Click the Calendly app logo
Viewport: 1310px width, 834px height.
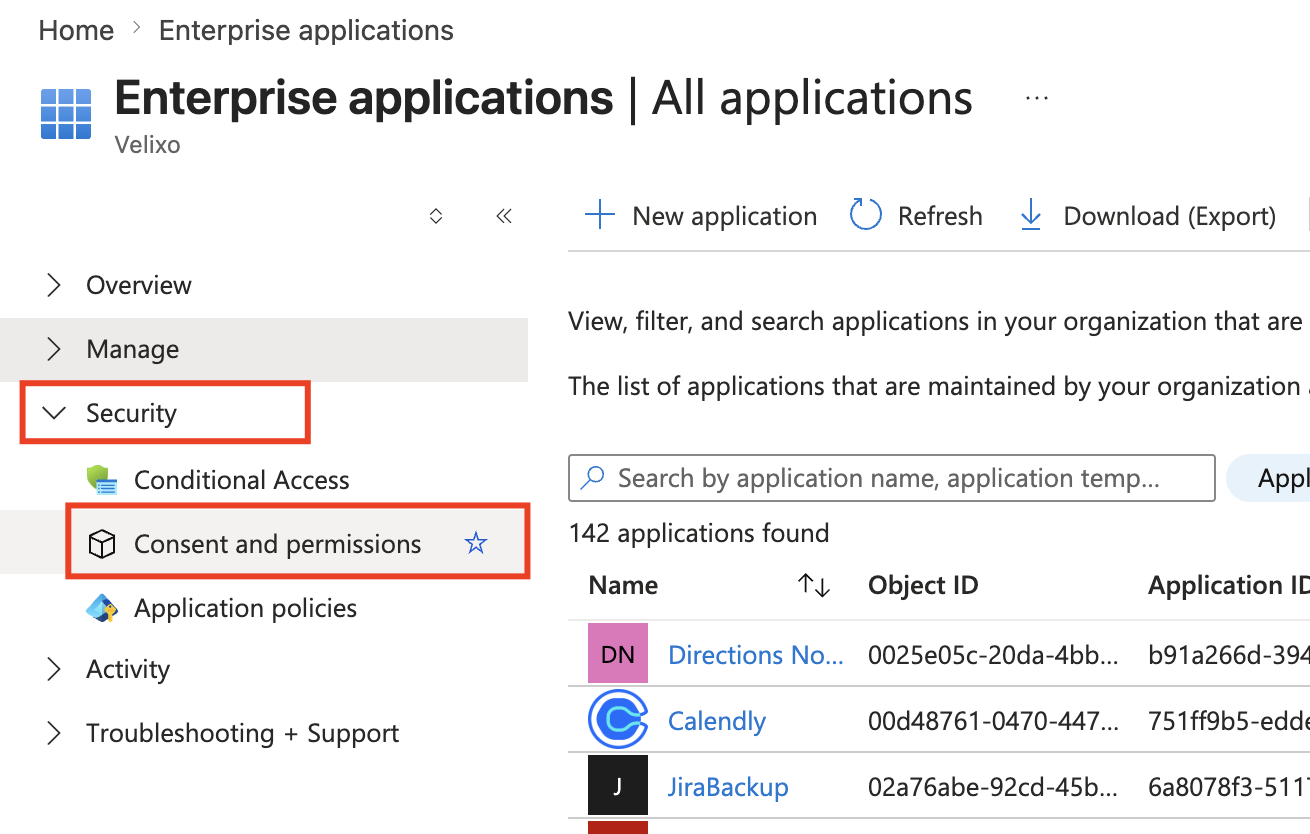[618, 720]
